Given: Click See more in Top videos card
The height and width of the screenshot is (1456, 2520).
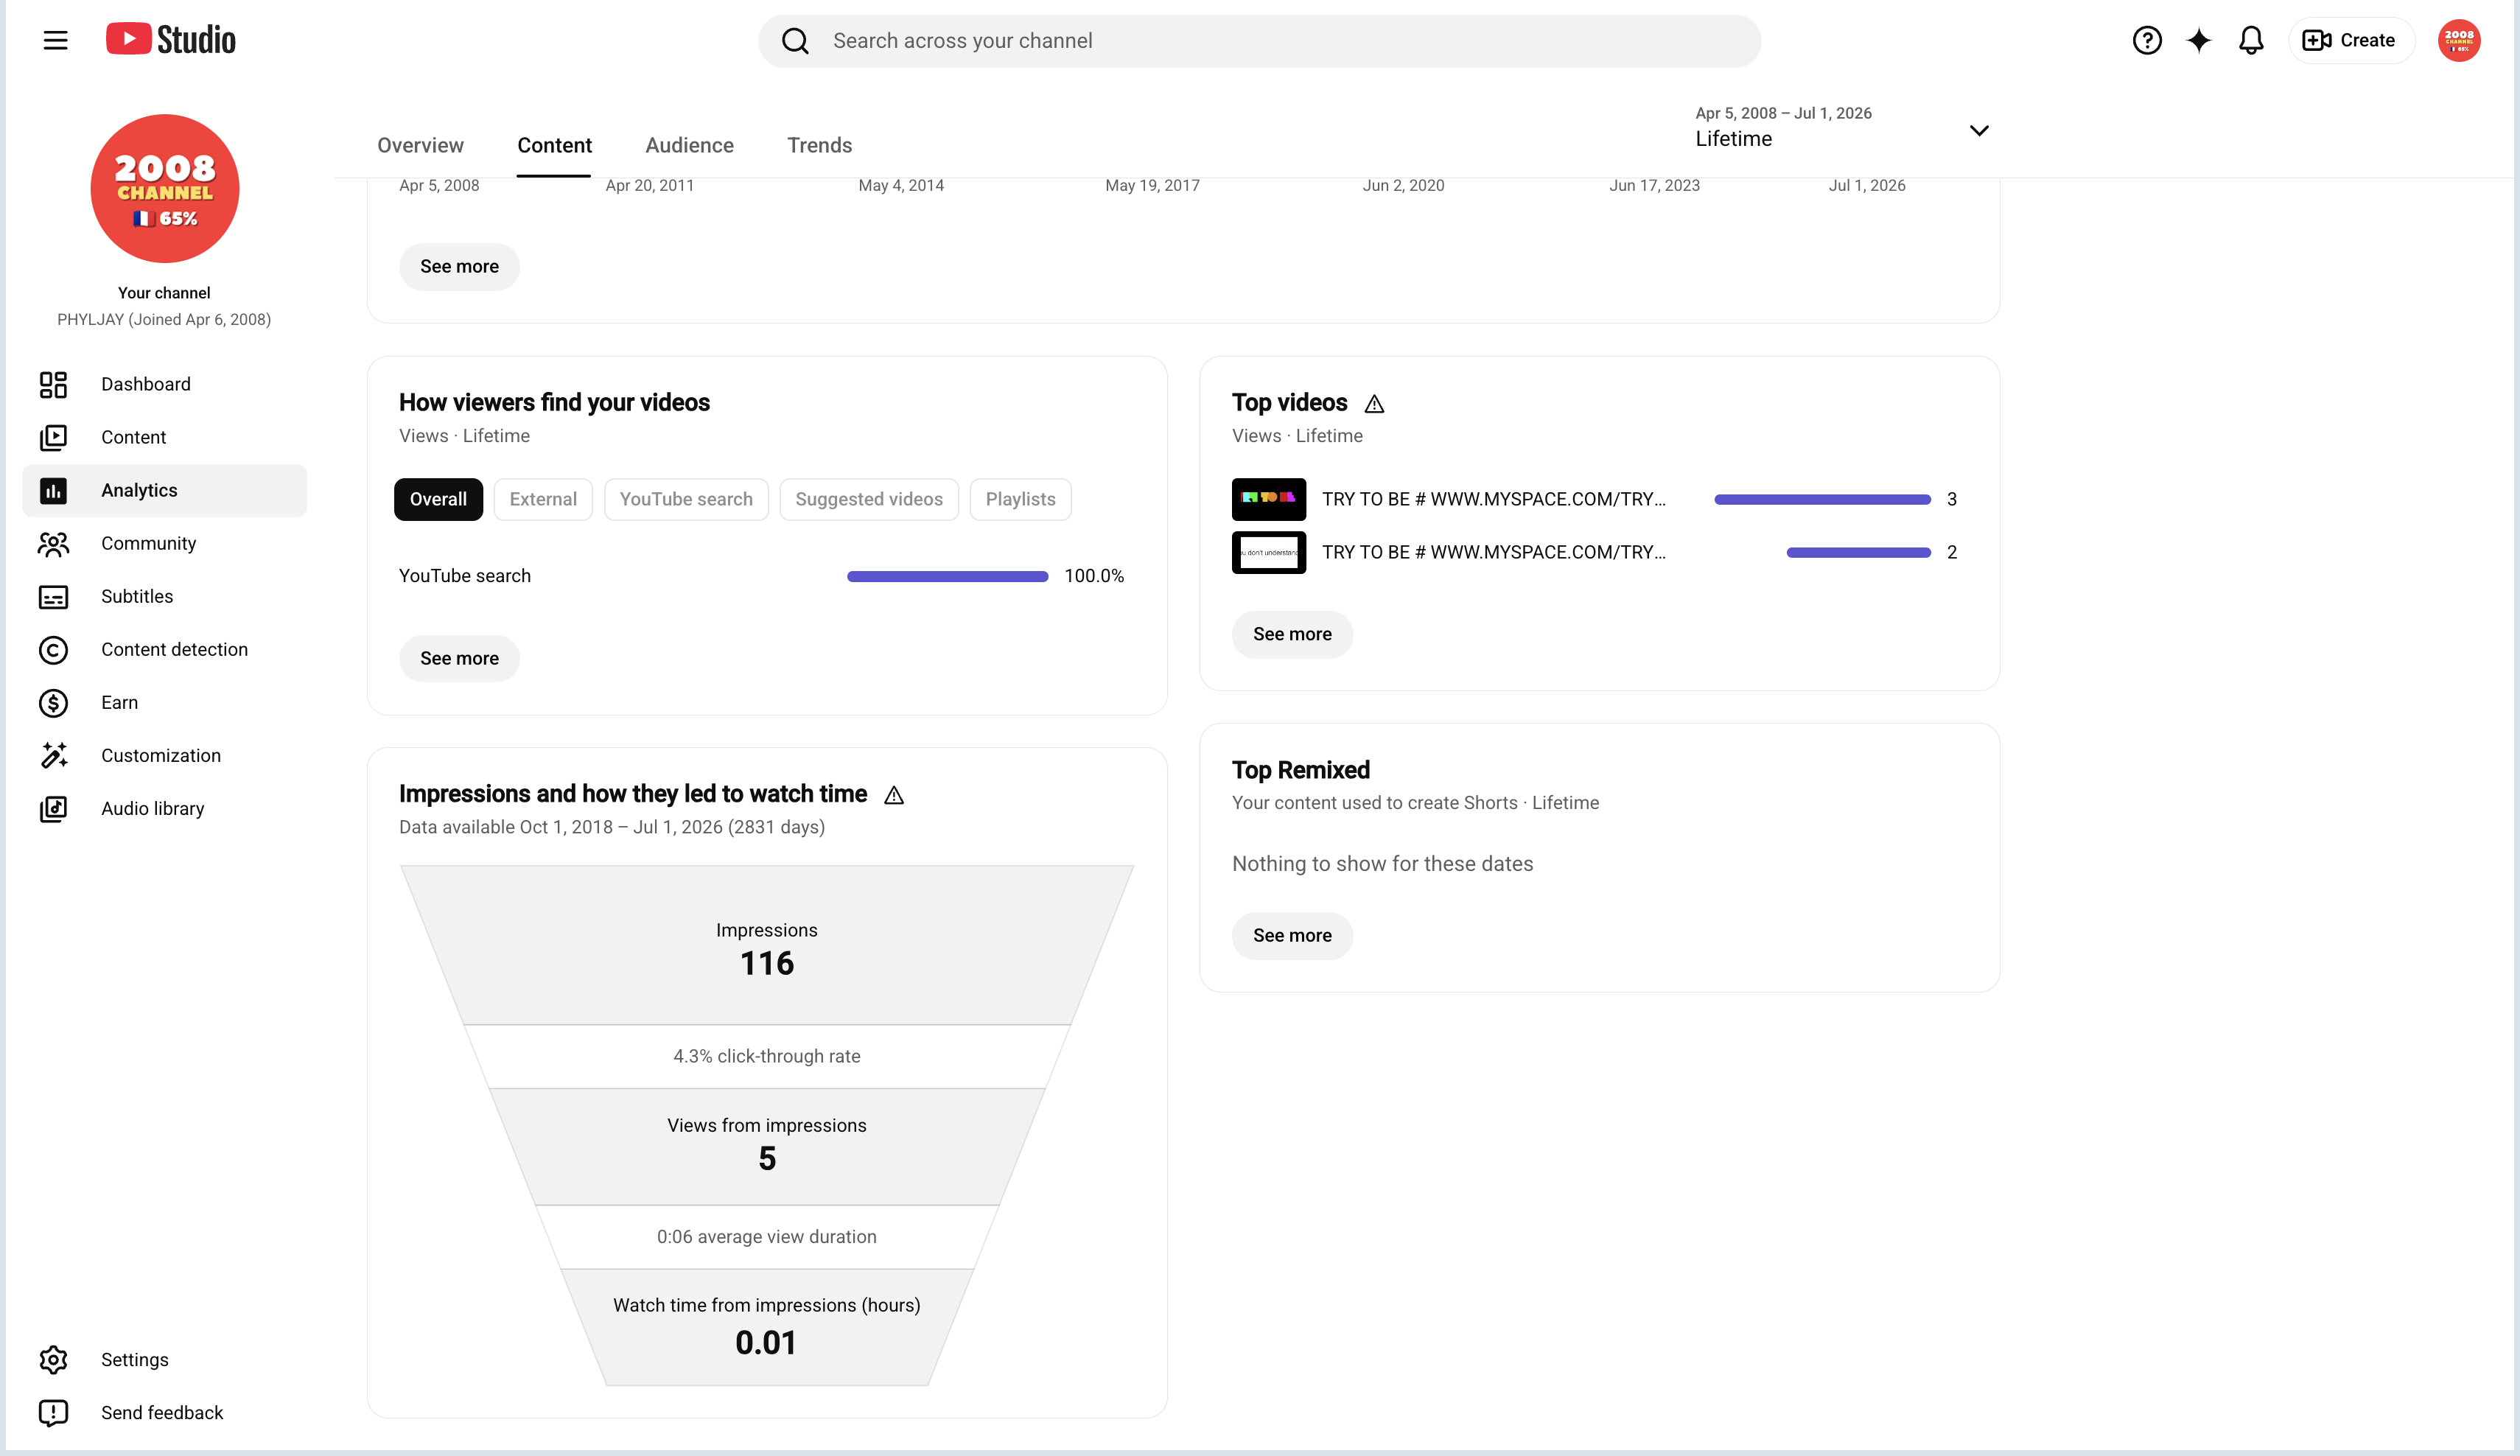Looking at the screenshot, I should tap(1292, 634).
